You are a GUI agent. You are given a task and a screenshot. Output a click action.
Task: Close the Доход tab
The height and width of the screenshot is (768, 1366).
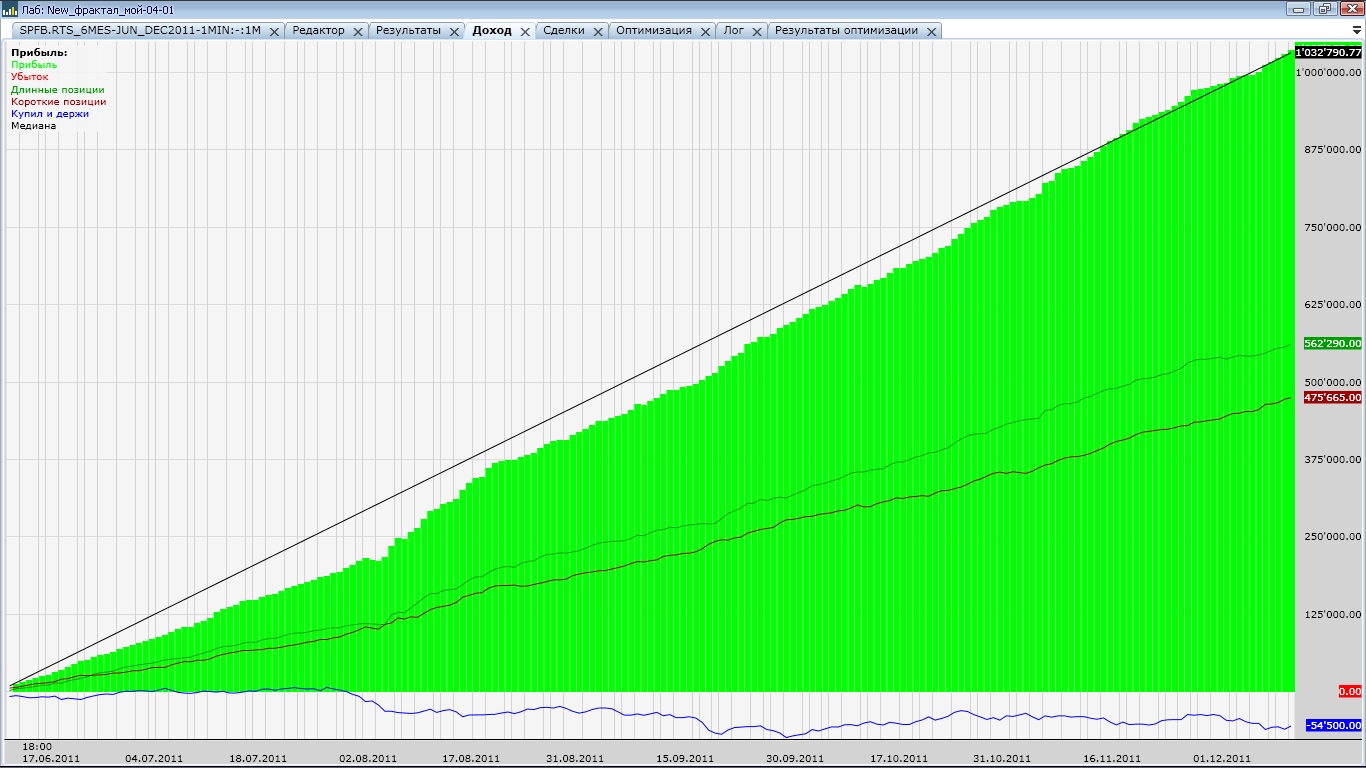525,31
